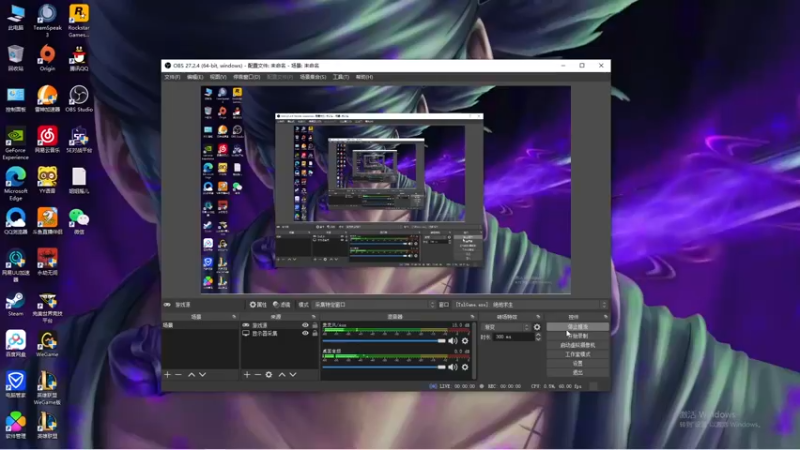Toggle visibility eye for display capture source
This screenshot has height=450, width=800.
305,333
